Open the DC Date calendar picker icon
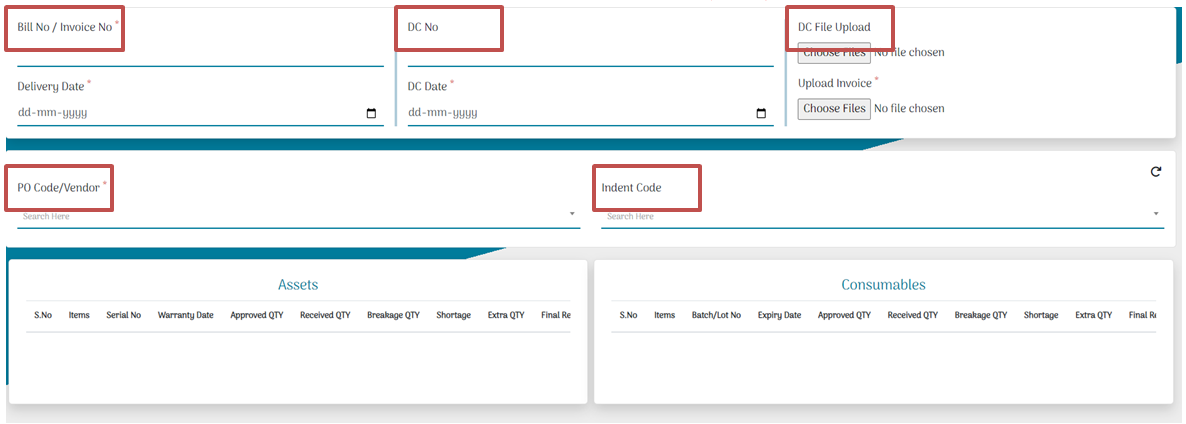The height and width of the screenshot is (424, 1186). point(761,114)
